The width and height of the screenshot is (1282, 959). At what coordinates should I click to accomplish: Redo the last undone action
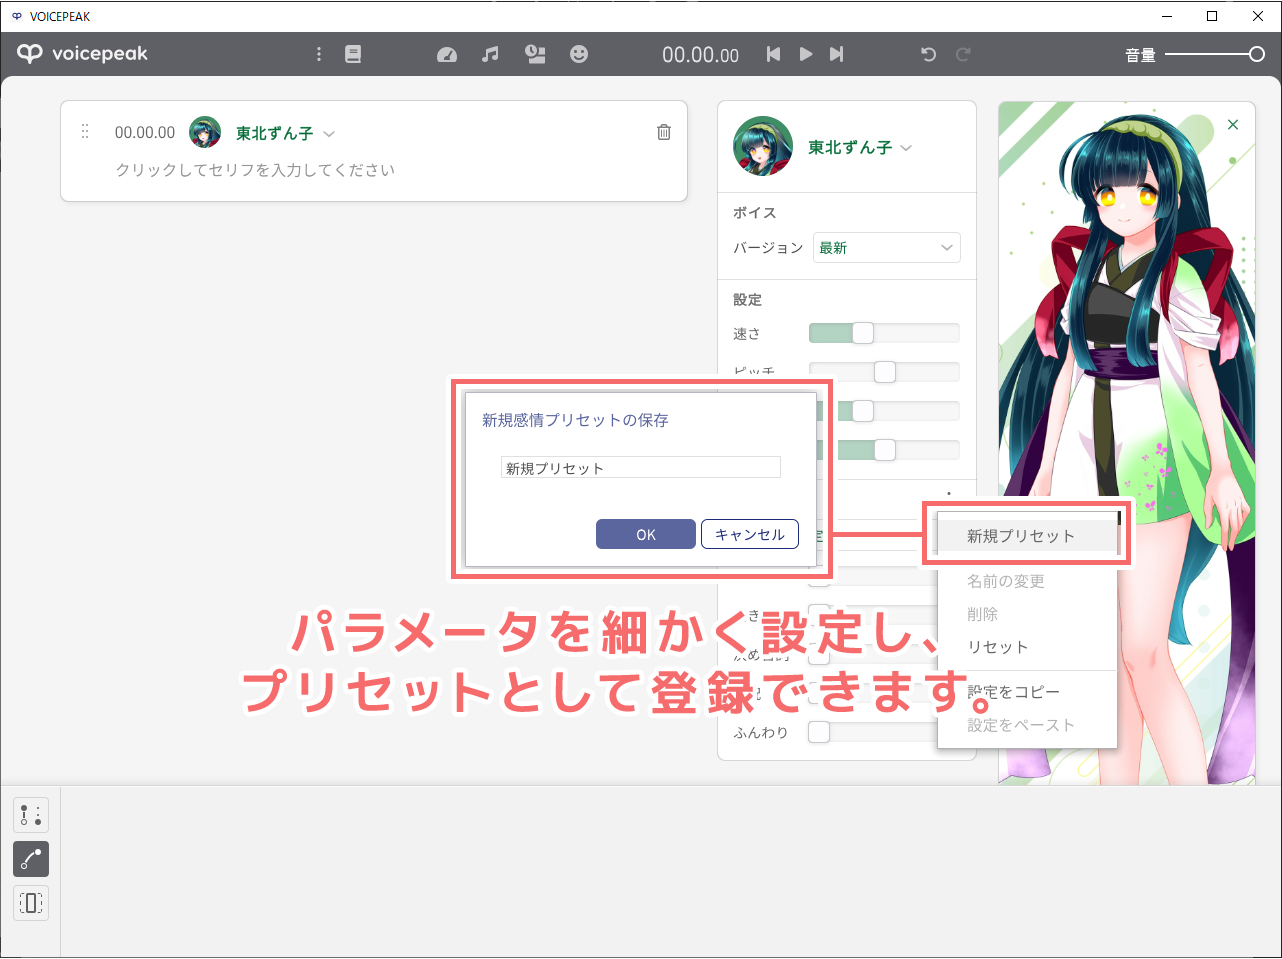pyautogui.click(x=963, y=54)
